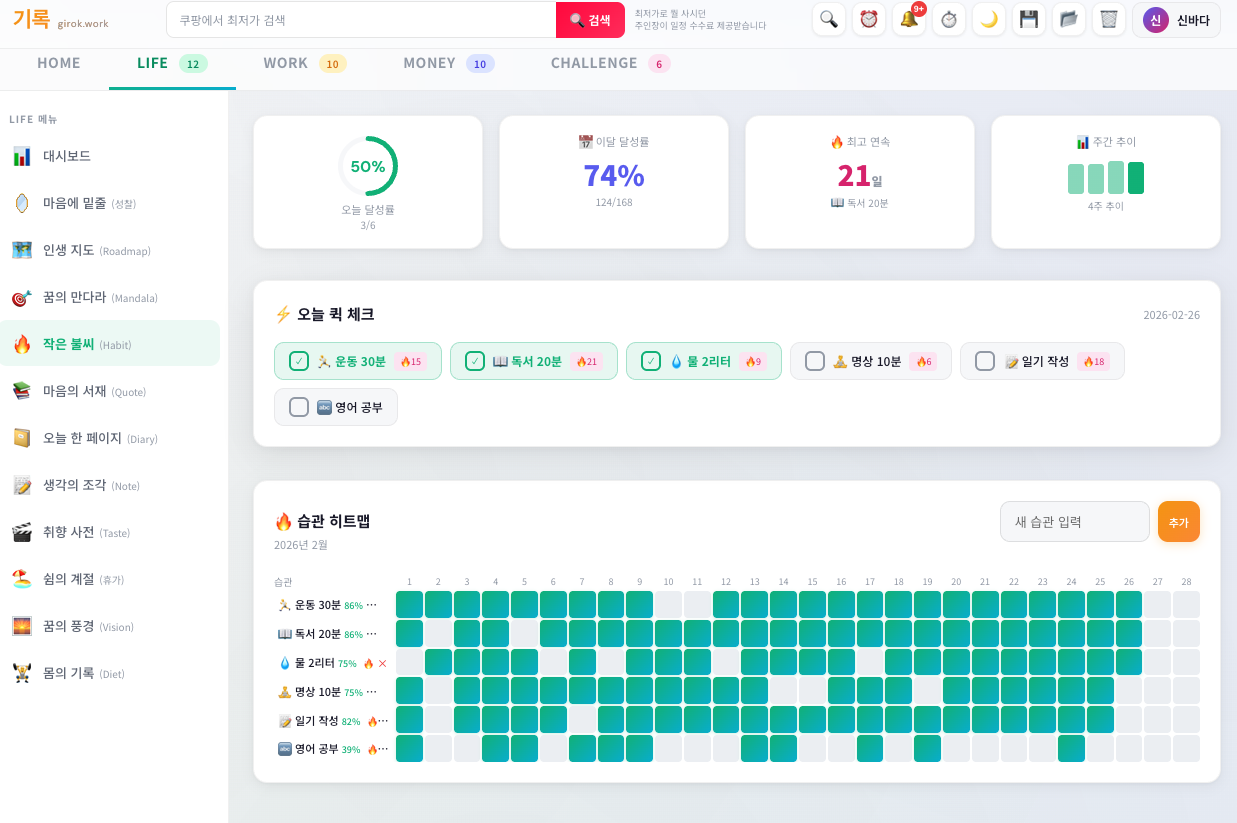Open 마음의 서재 (Quote) in sidebar

pyautogui.click(x=110, y=391)
